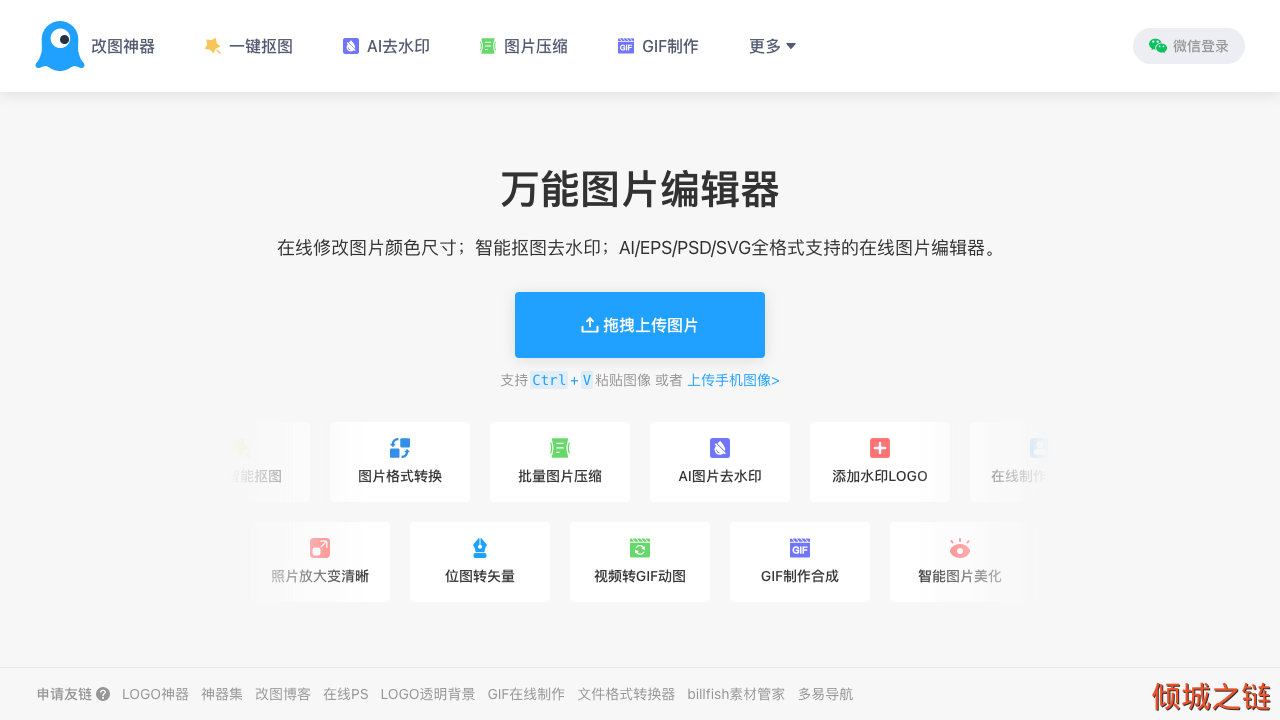Expand the 更多 dropdown menu

point(772,46)
